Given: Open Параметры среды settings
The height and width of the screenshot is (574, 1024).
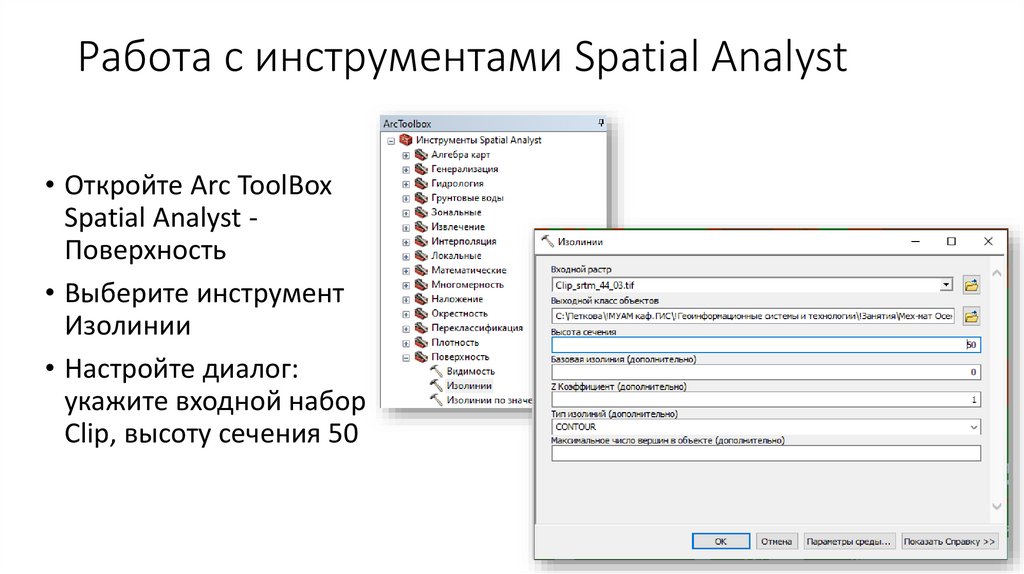Looking at the screenshot, I should pyautogui.click(x=848, y=541).
